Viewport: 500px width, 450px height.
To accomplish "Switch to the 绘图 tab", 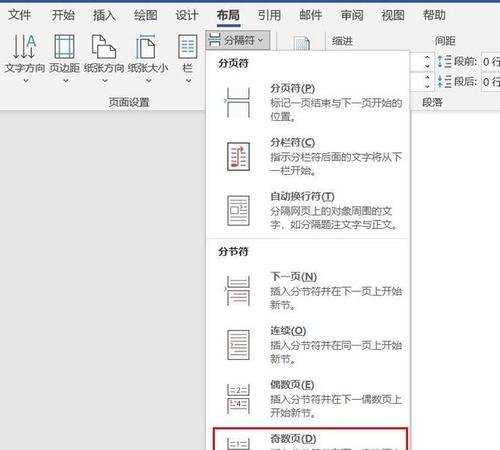I will click(x=145, y=15).
